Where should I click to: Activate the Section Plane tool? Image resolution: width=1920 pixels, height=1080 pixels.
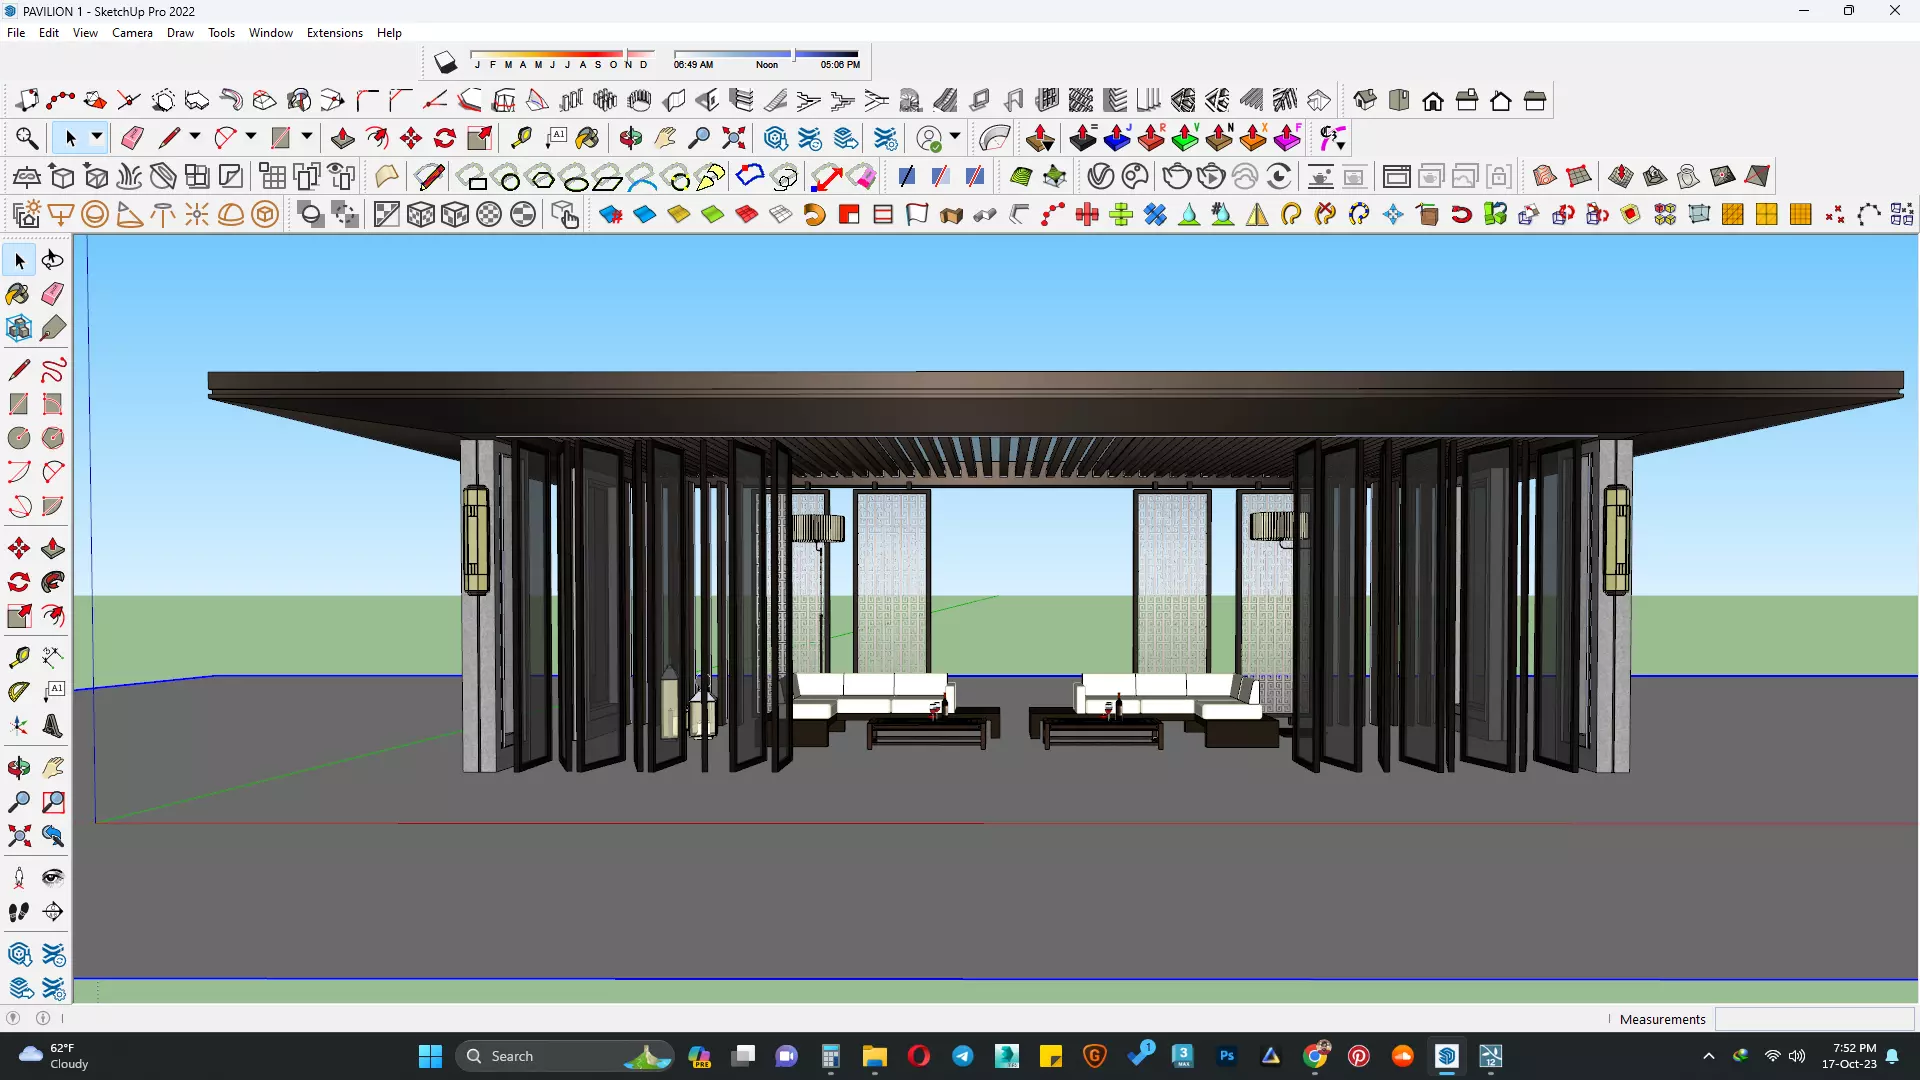click(x=53, y=912)
